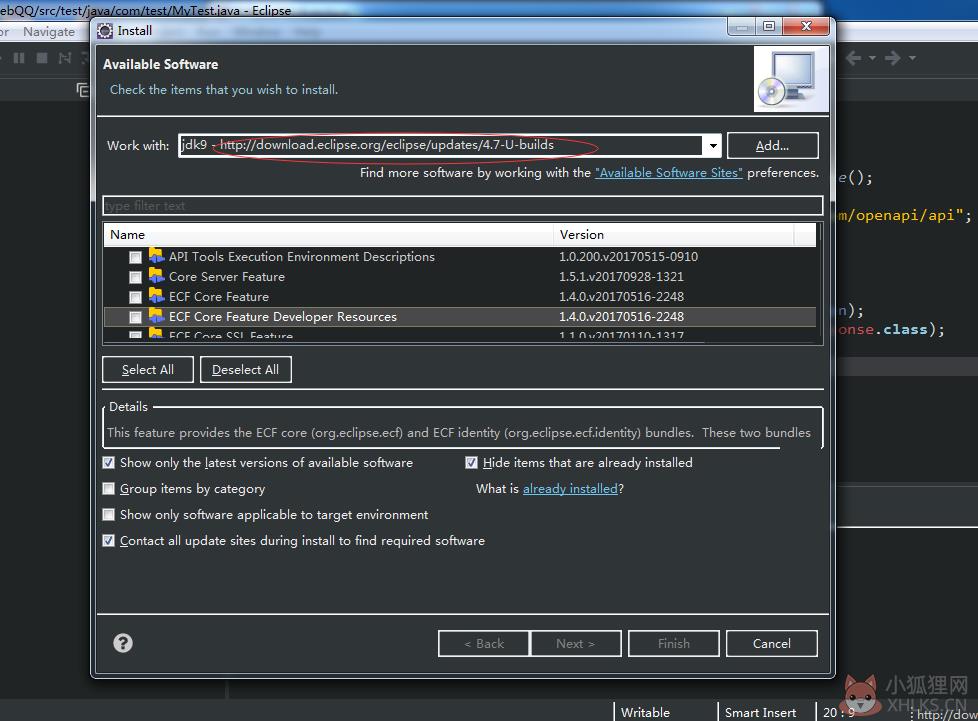Check the ECF Core Feature box
This screenshot has width=978, height=721.
(135, 297)
